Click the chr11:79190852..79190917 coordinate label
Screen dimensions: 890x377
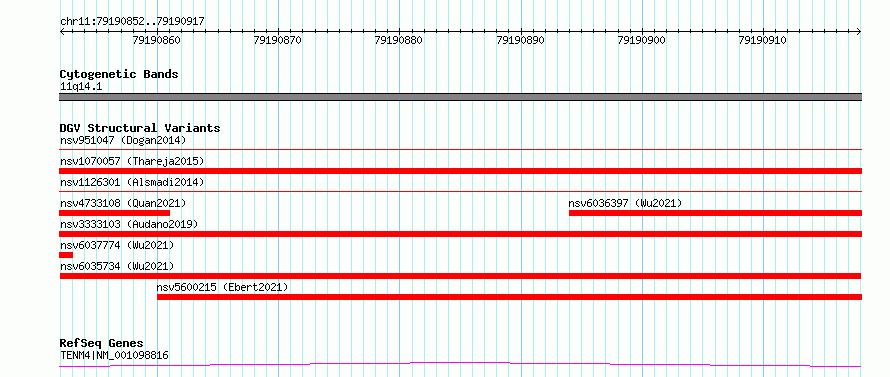[x=132, y=22]
